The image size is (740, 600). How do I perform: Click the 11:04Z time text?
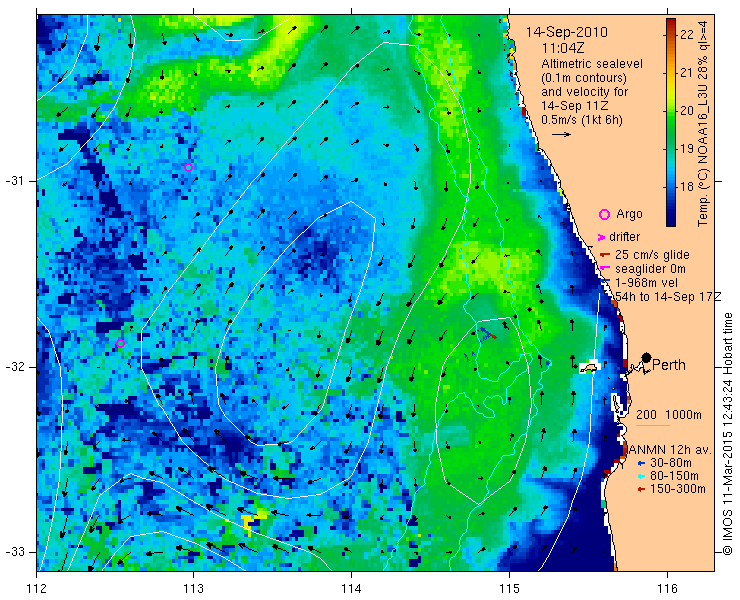pyautogui.click(x=562, y=48)
